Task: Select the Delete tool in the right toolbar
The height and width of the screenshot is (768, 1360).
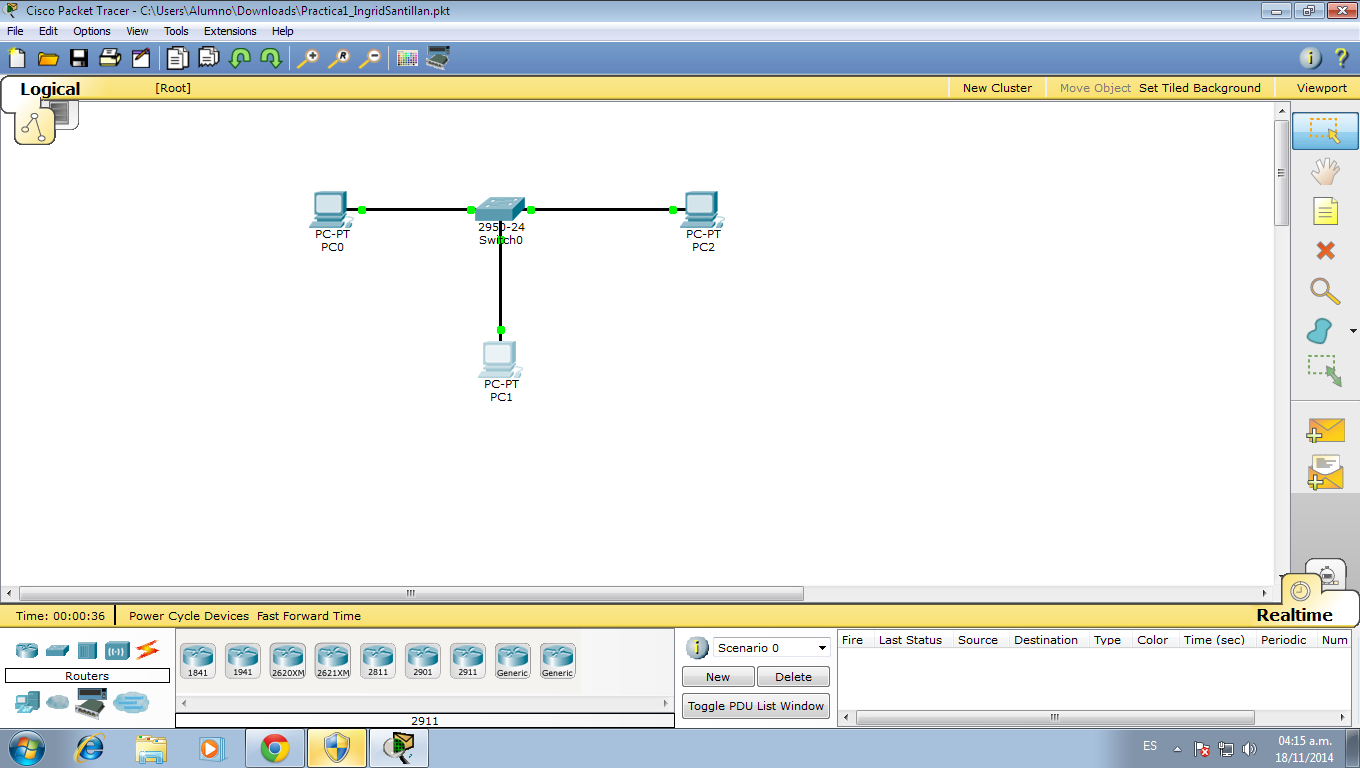Action: tap(1324, 251)
